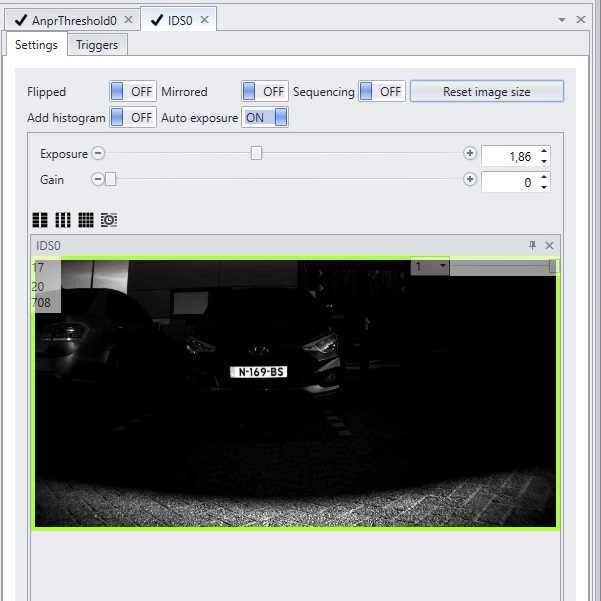The image size is (601, 601).
Task: Decrement exposure value with down arrow
Action: click(544, 161)
